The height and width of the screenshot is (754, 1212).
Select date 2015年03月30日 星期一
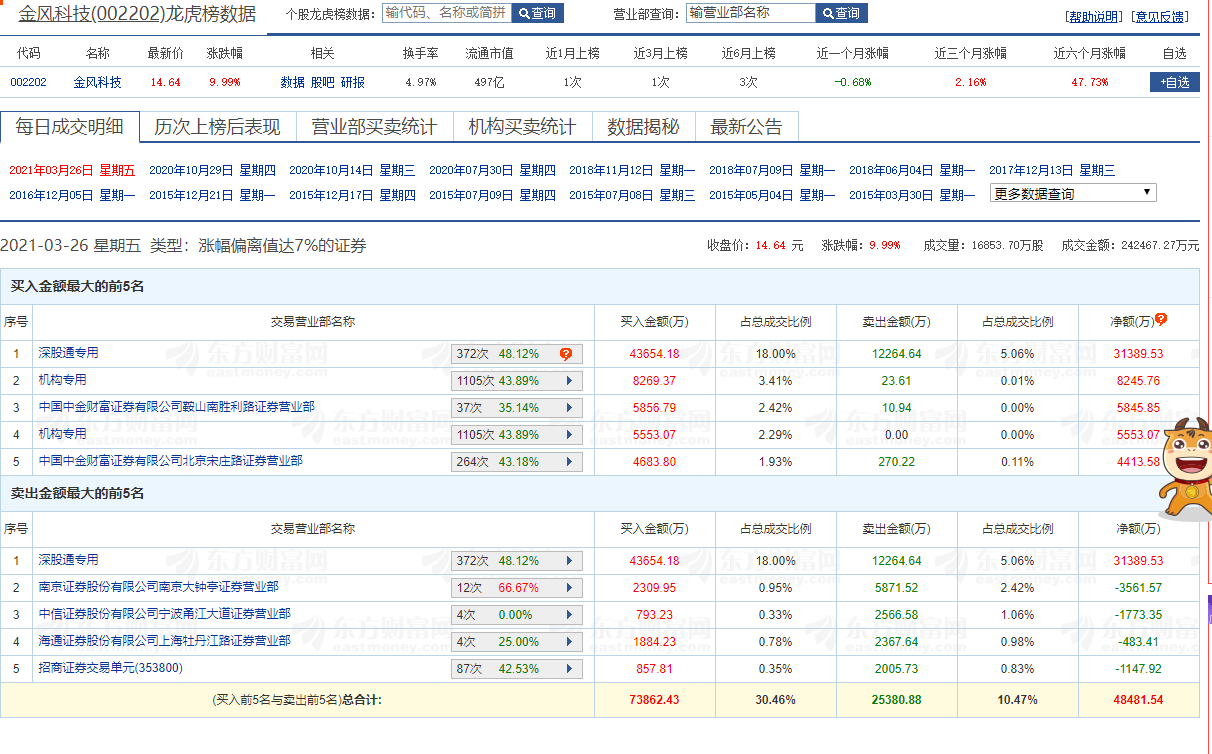(912, 195)
